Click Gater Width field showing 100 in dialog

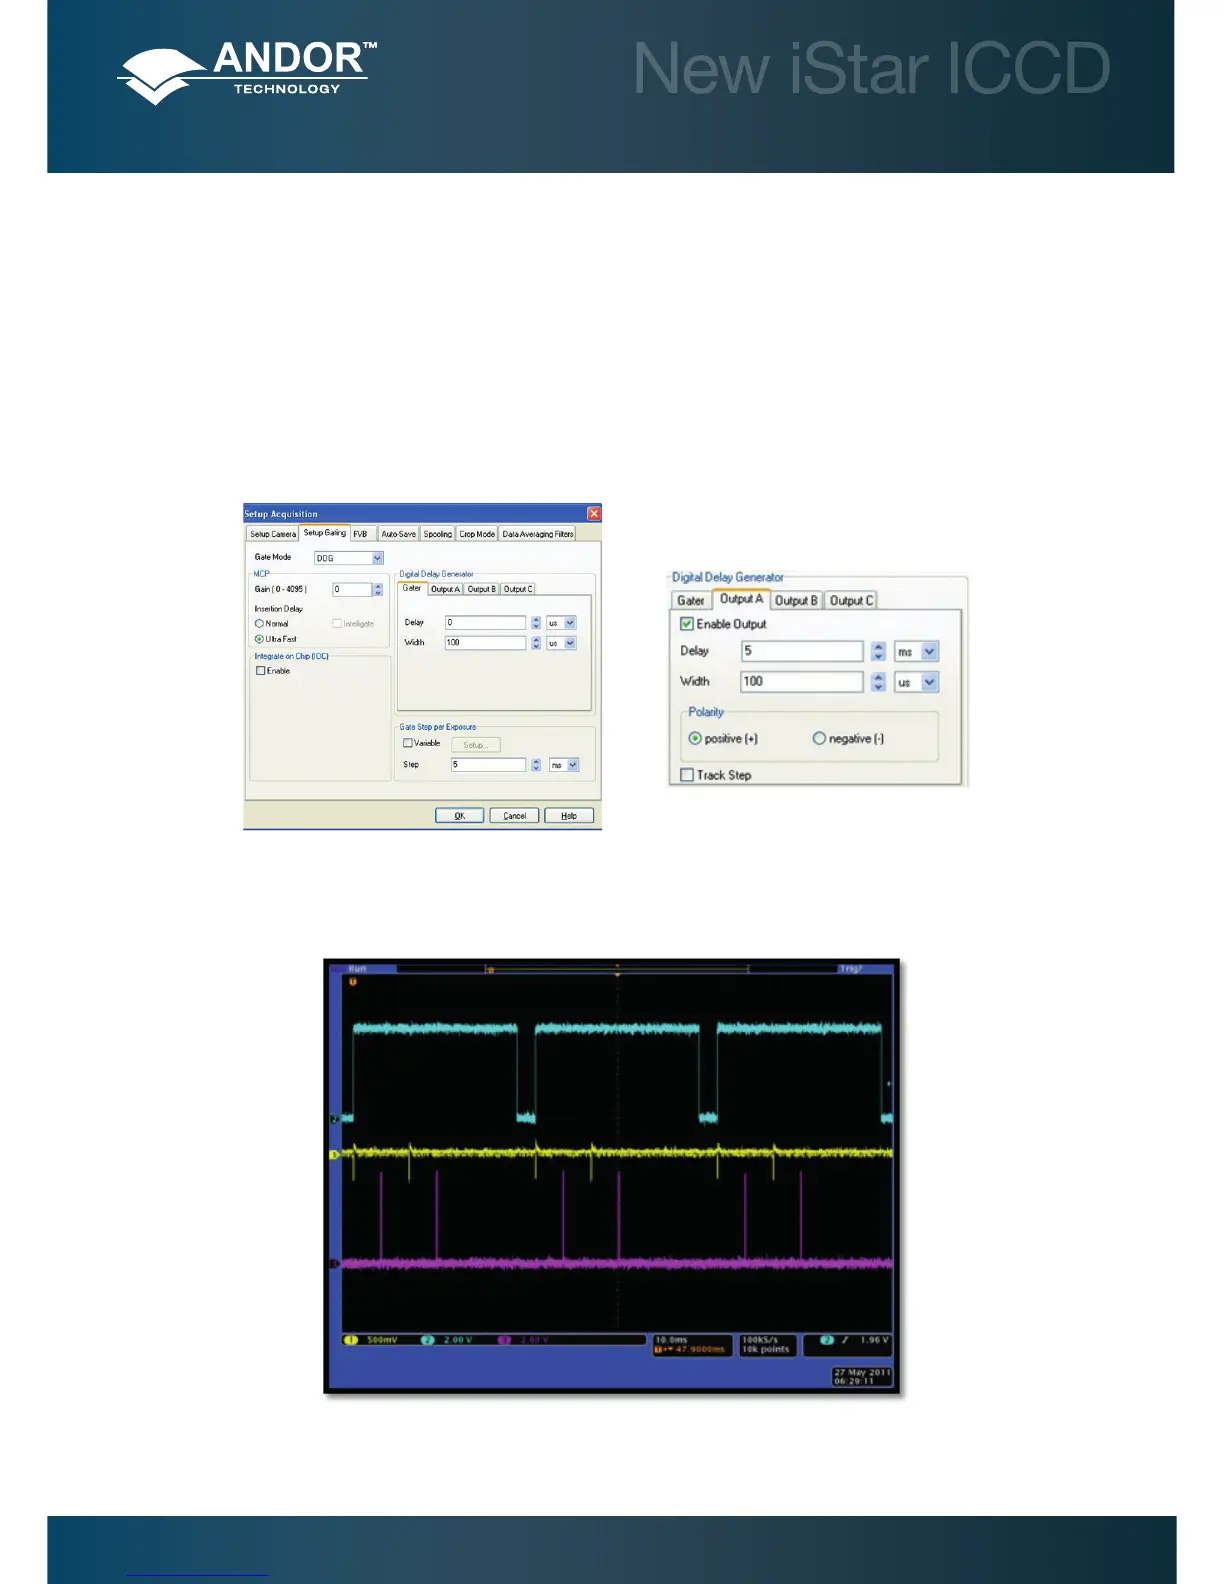[485, 643]
